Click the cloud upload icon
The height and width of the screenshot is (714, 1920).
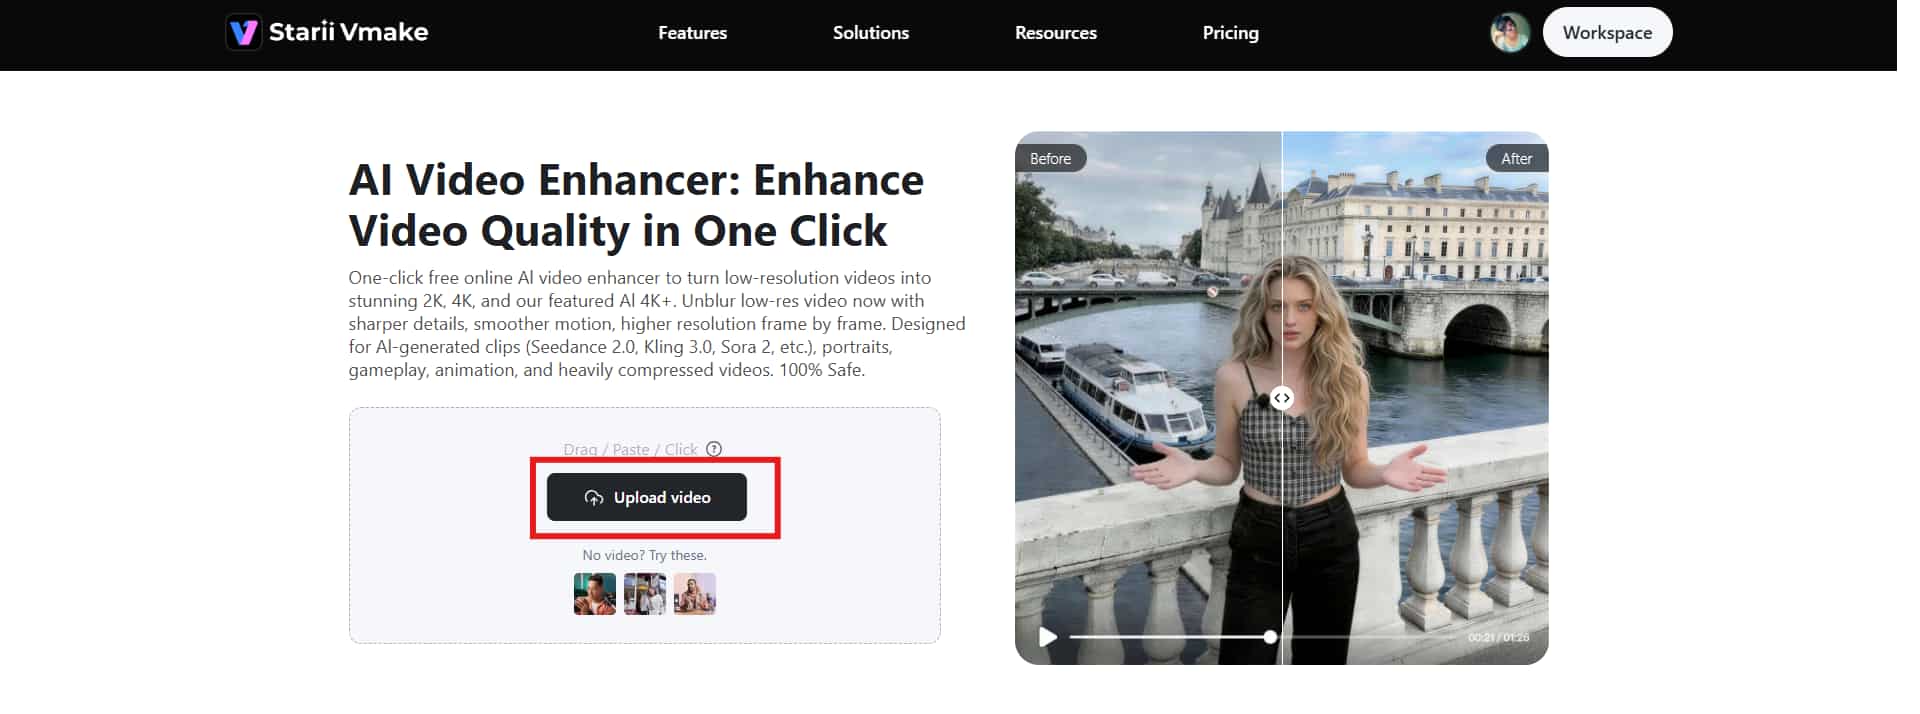(594, 498)
